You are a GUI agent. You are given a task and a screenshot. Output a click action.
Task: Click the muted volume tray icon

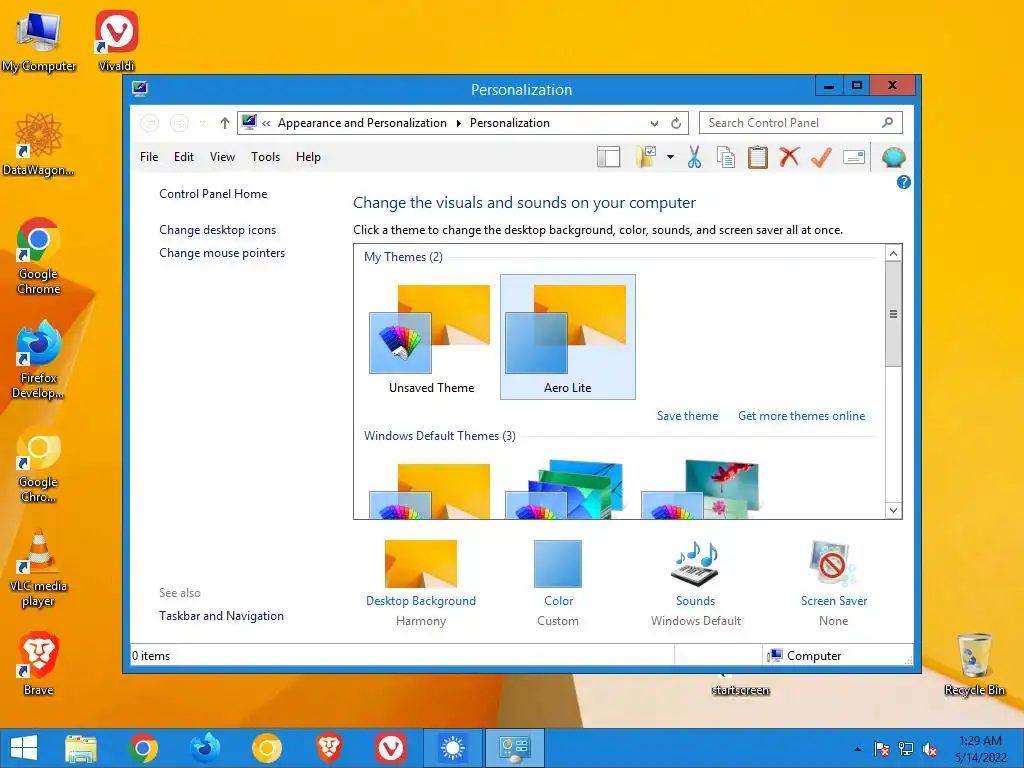click(930, 749)
